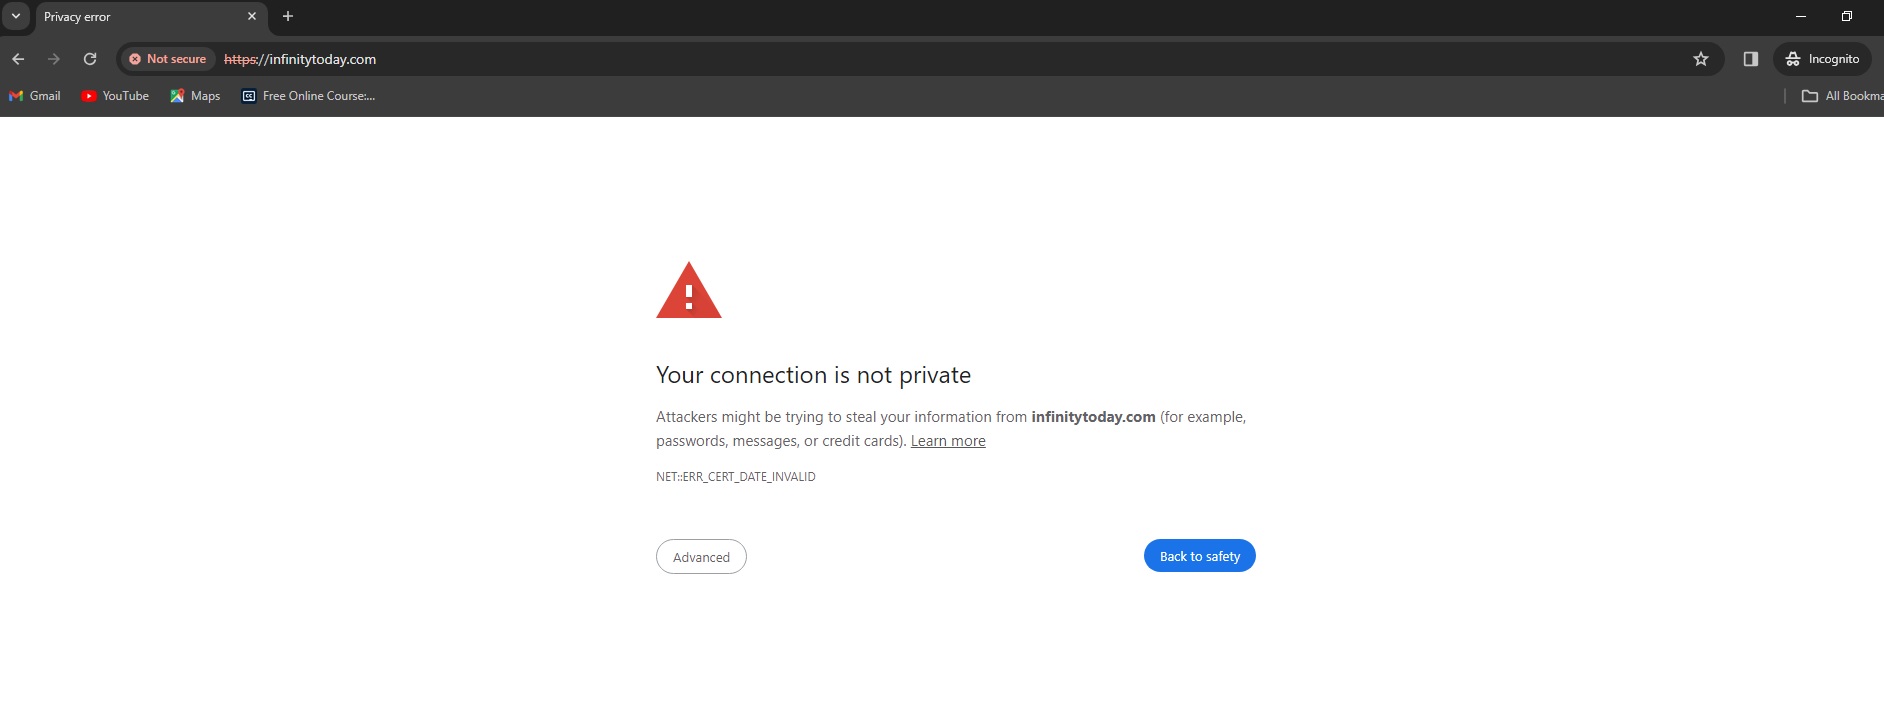Screen dimensions: 1884x714
Task: Click the Advanced button
Action: point(701,557)
